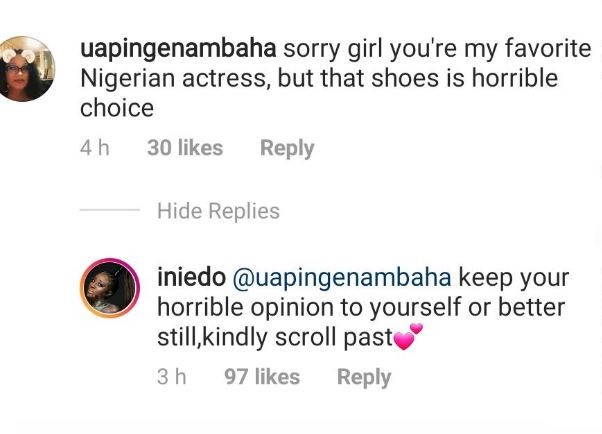Tap iniedo's round profile avatar
Viewport: 602px width, 434px height.
108,291
